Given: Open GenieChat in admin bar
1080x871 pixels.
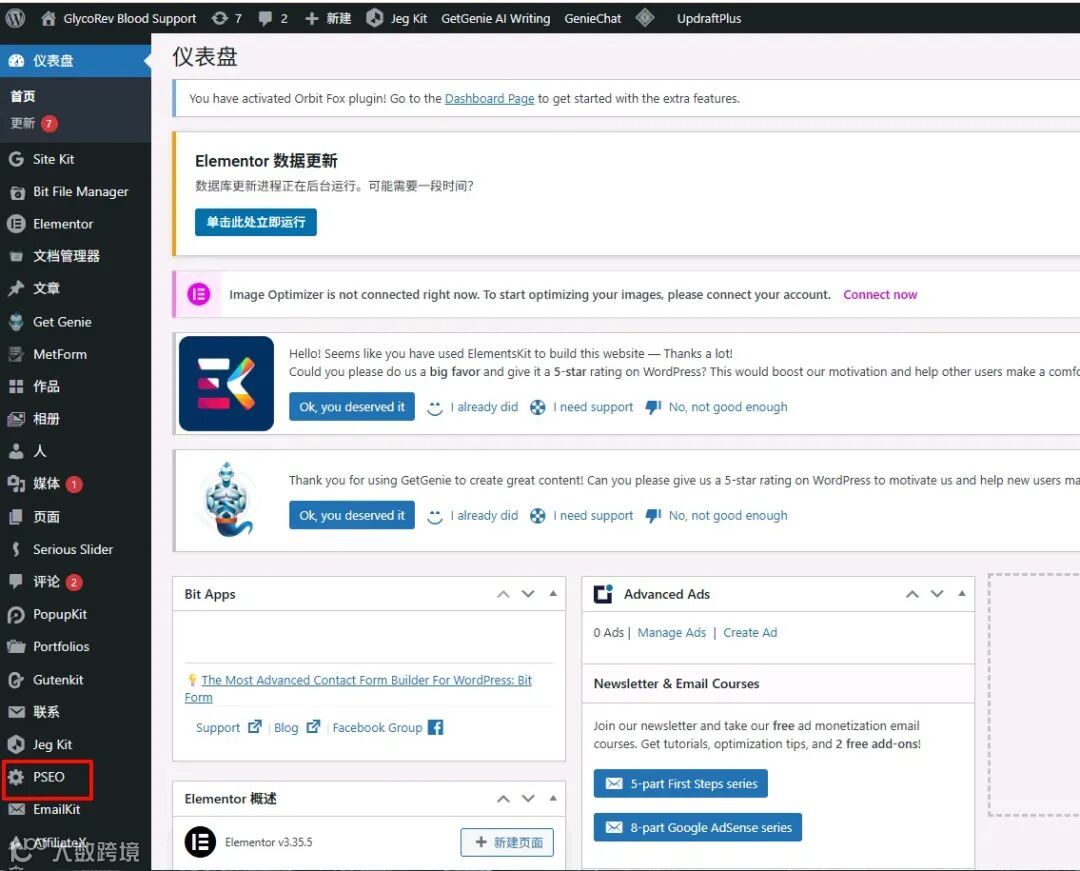Looking at the screenshot, I should coord(593,19).
